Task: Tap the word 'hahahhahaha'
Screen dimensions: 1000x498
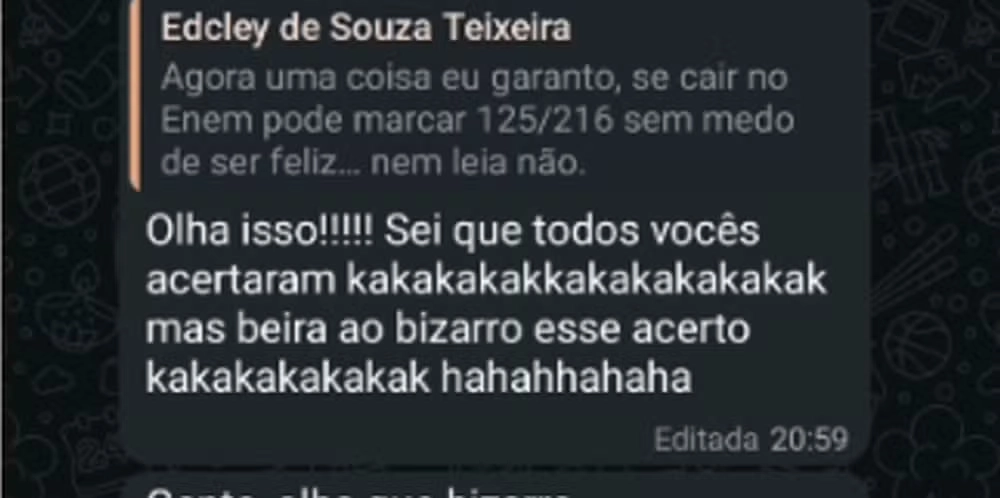Action: coord(566,380)
